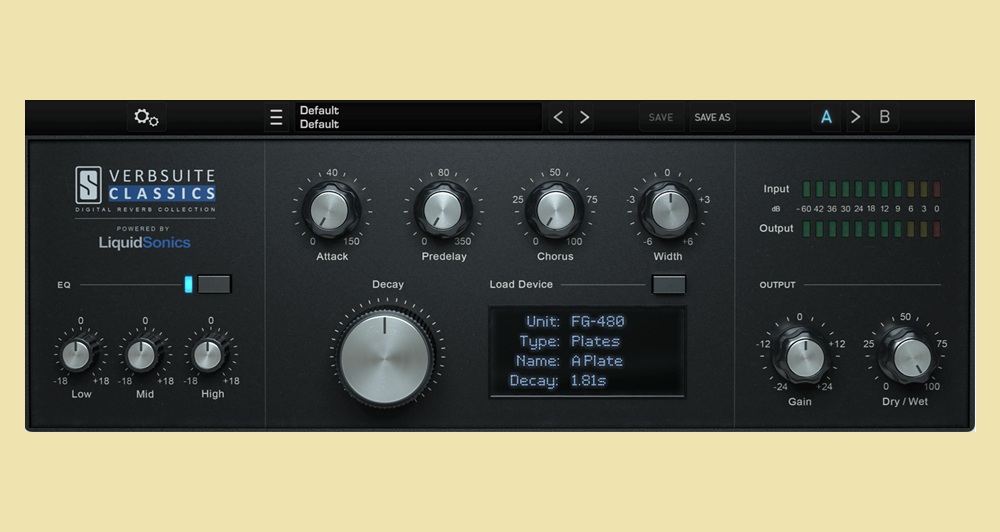Click the OUTPUT section label
This screenshot has height=532, width=1000.
[777, 285]
